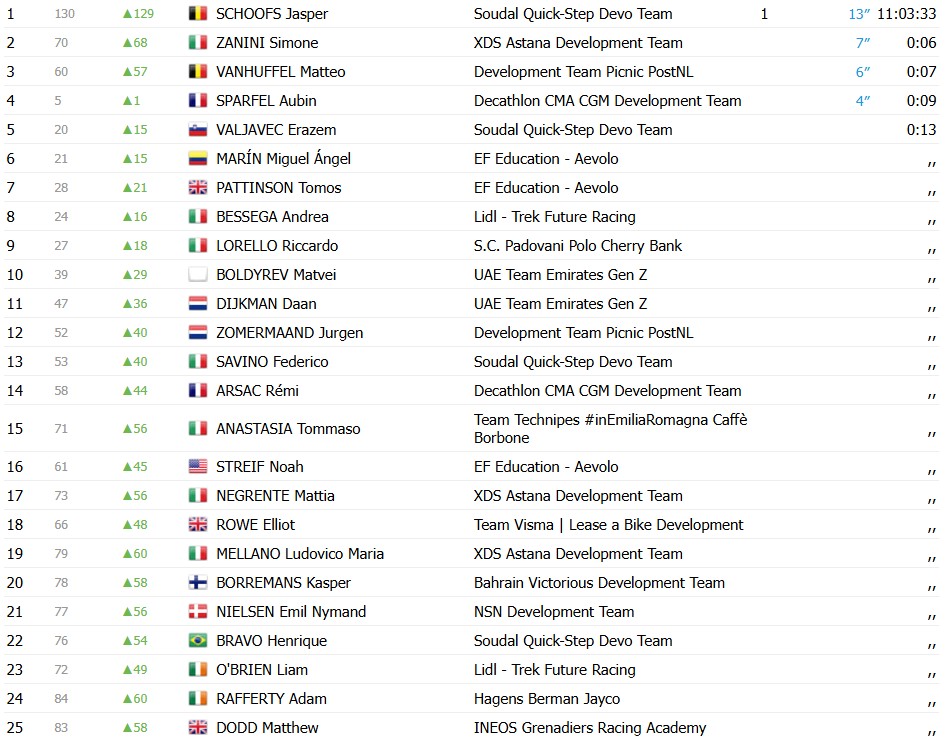The width and height of the screenshot is (947, 740).
Task: Click the blank flag beside BOLDYREV Matvei
Action: pos(197,275)
